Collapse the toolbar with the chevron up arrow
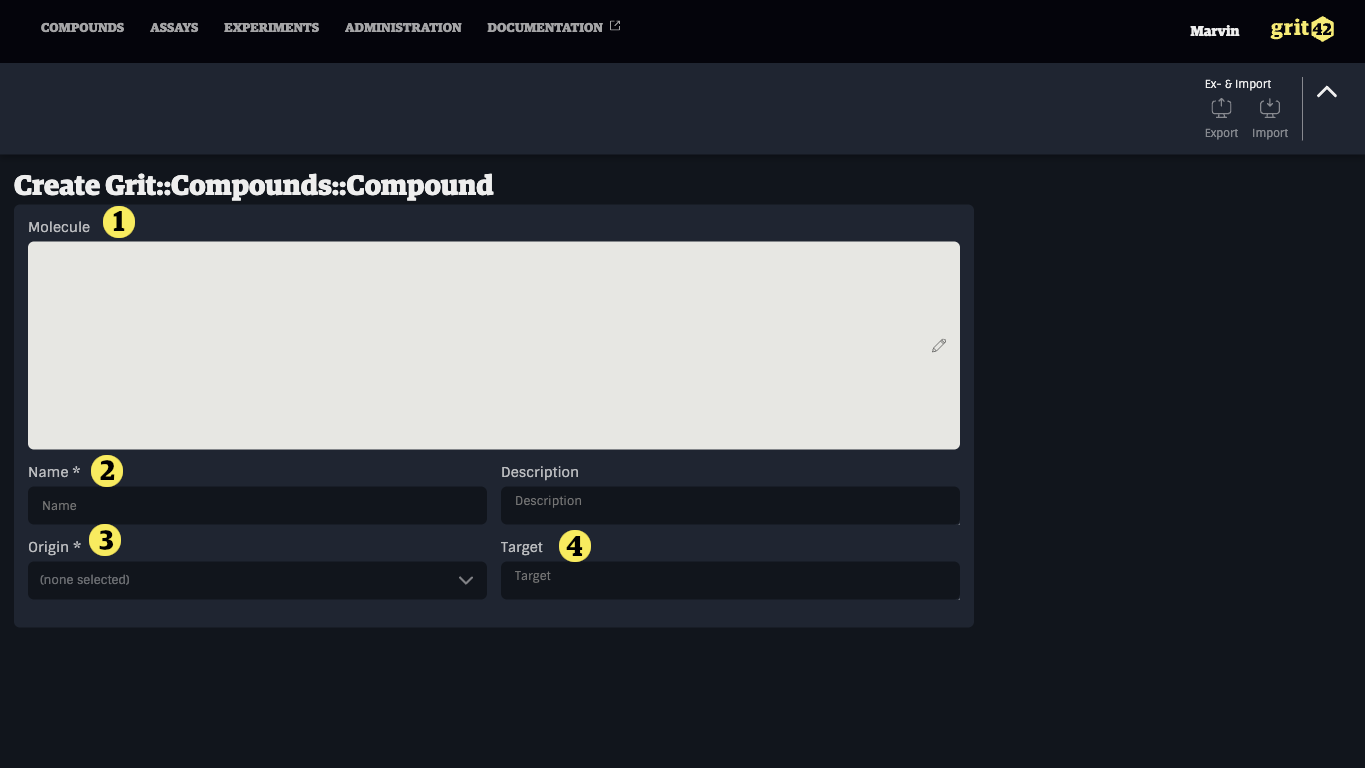This screenshot has width=1365, height=768. (x=1327, y=91)
